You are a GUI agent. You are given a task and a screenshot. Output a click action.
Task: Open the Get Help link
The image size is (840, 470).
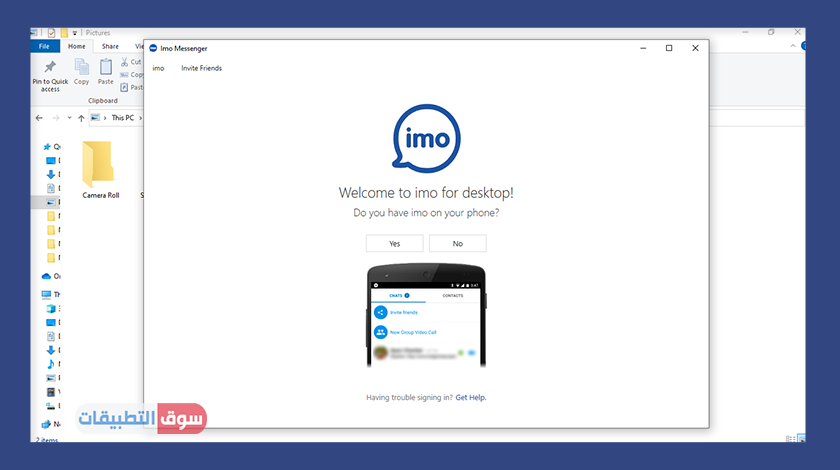(471, 397)
